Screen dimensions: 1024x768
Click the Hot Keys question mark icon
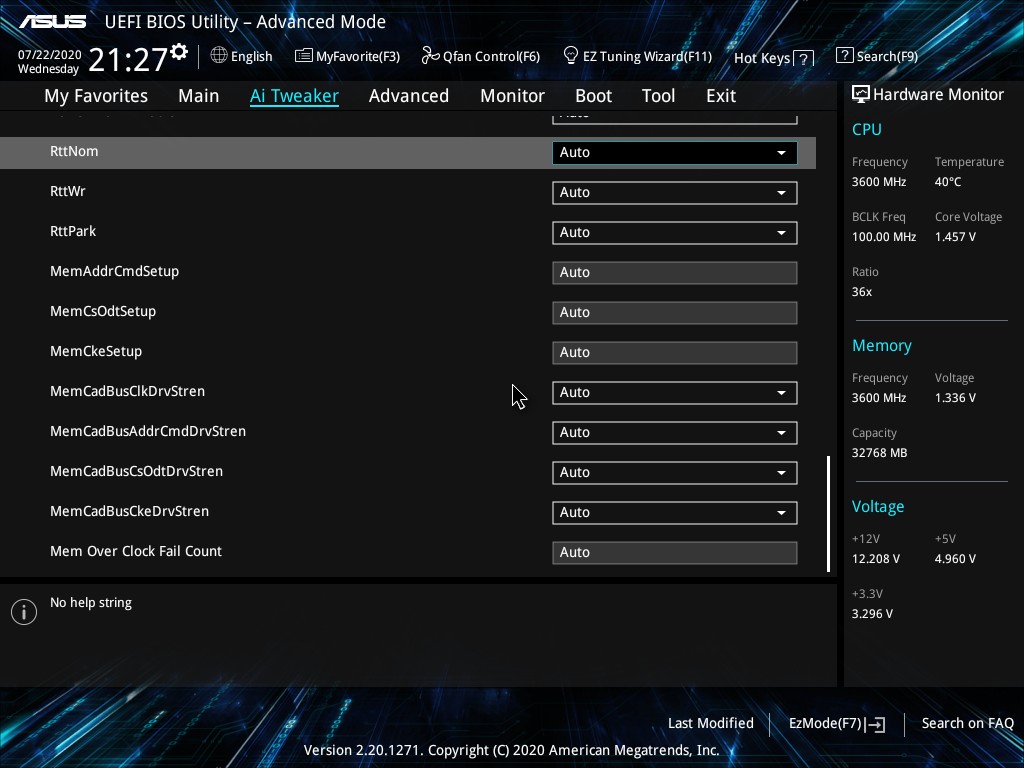(804, 59)
